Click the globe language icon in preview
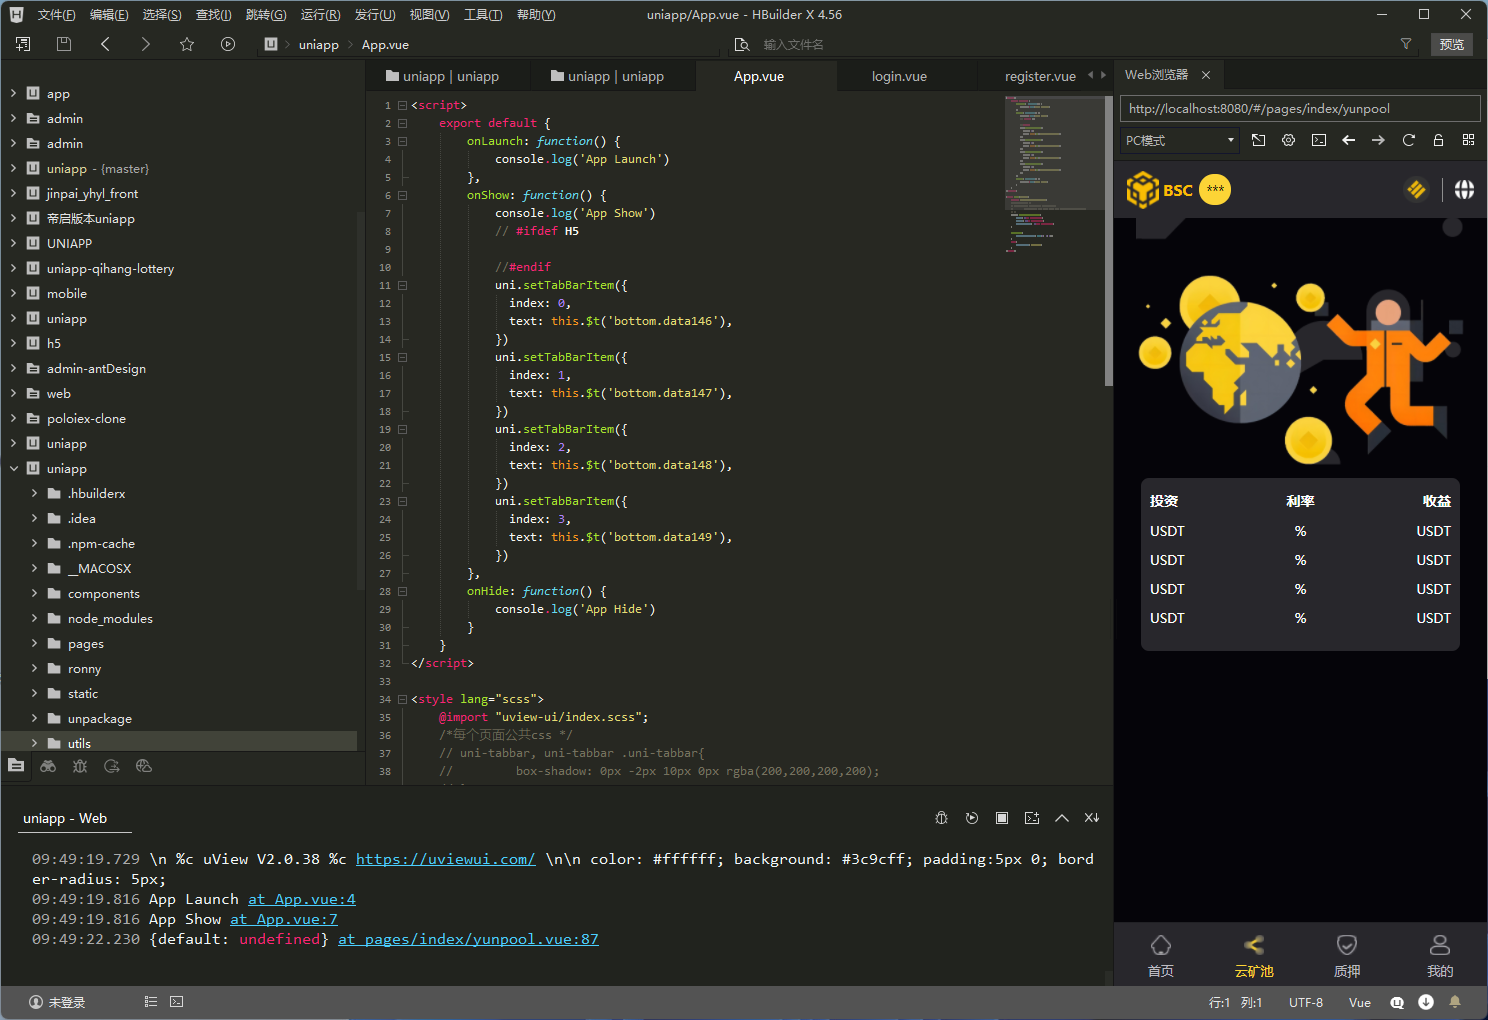 click(1464, 190)
